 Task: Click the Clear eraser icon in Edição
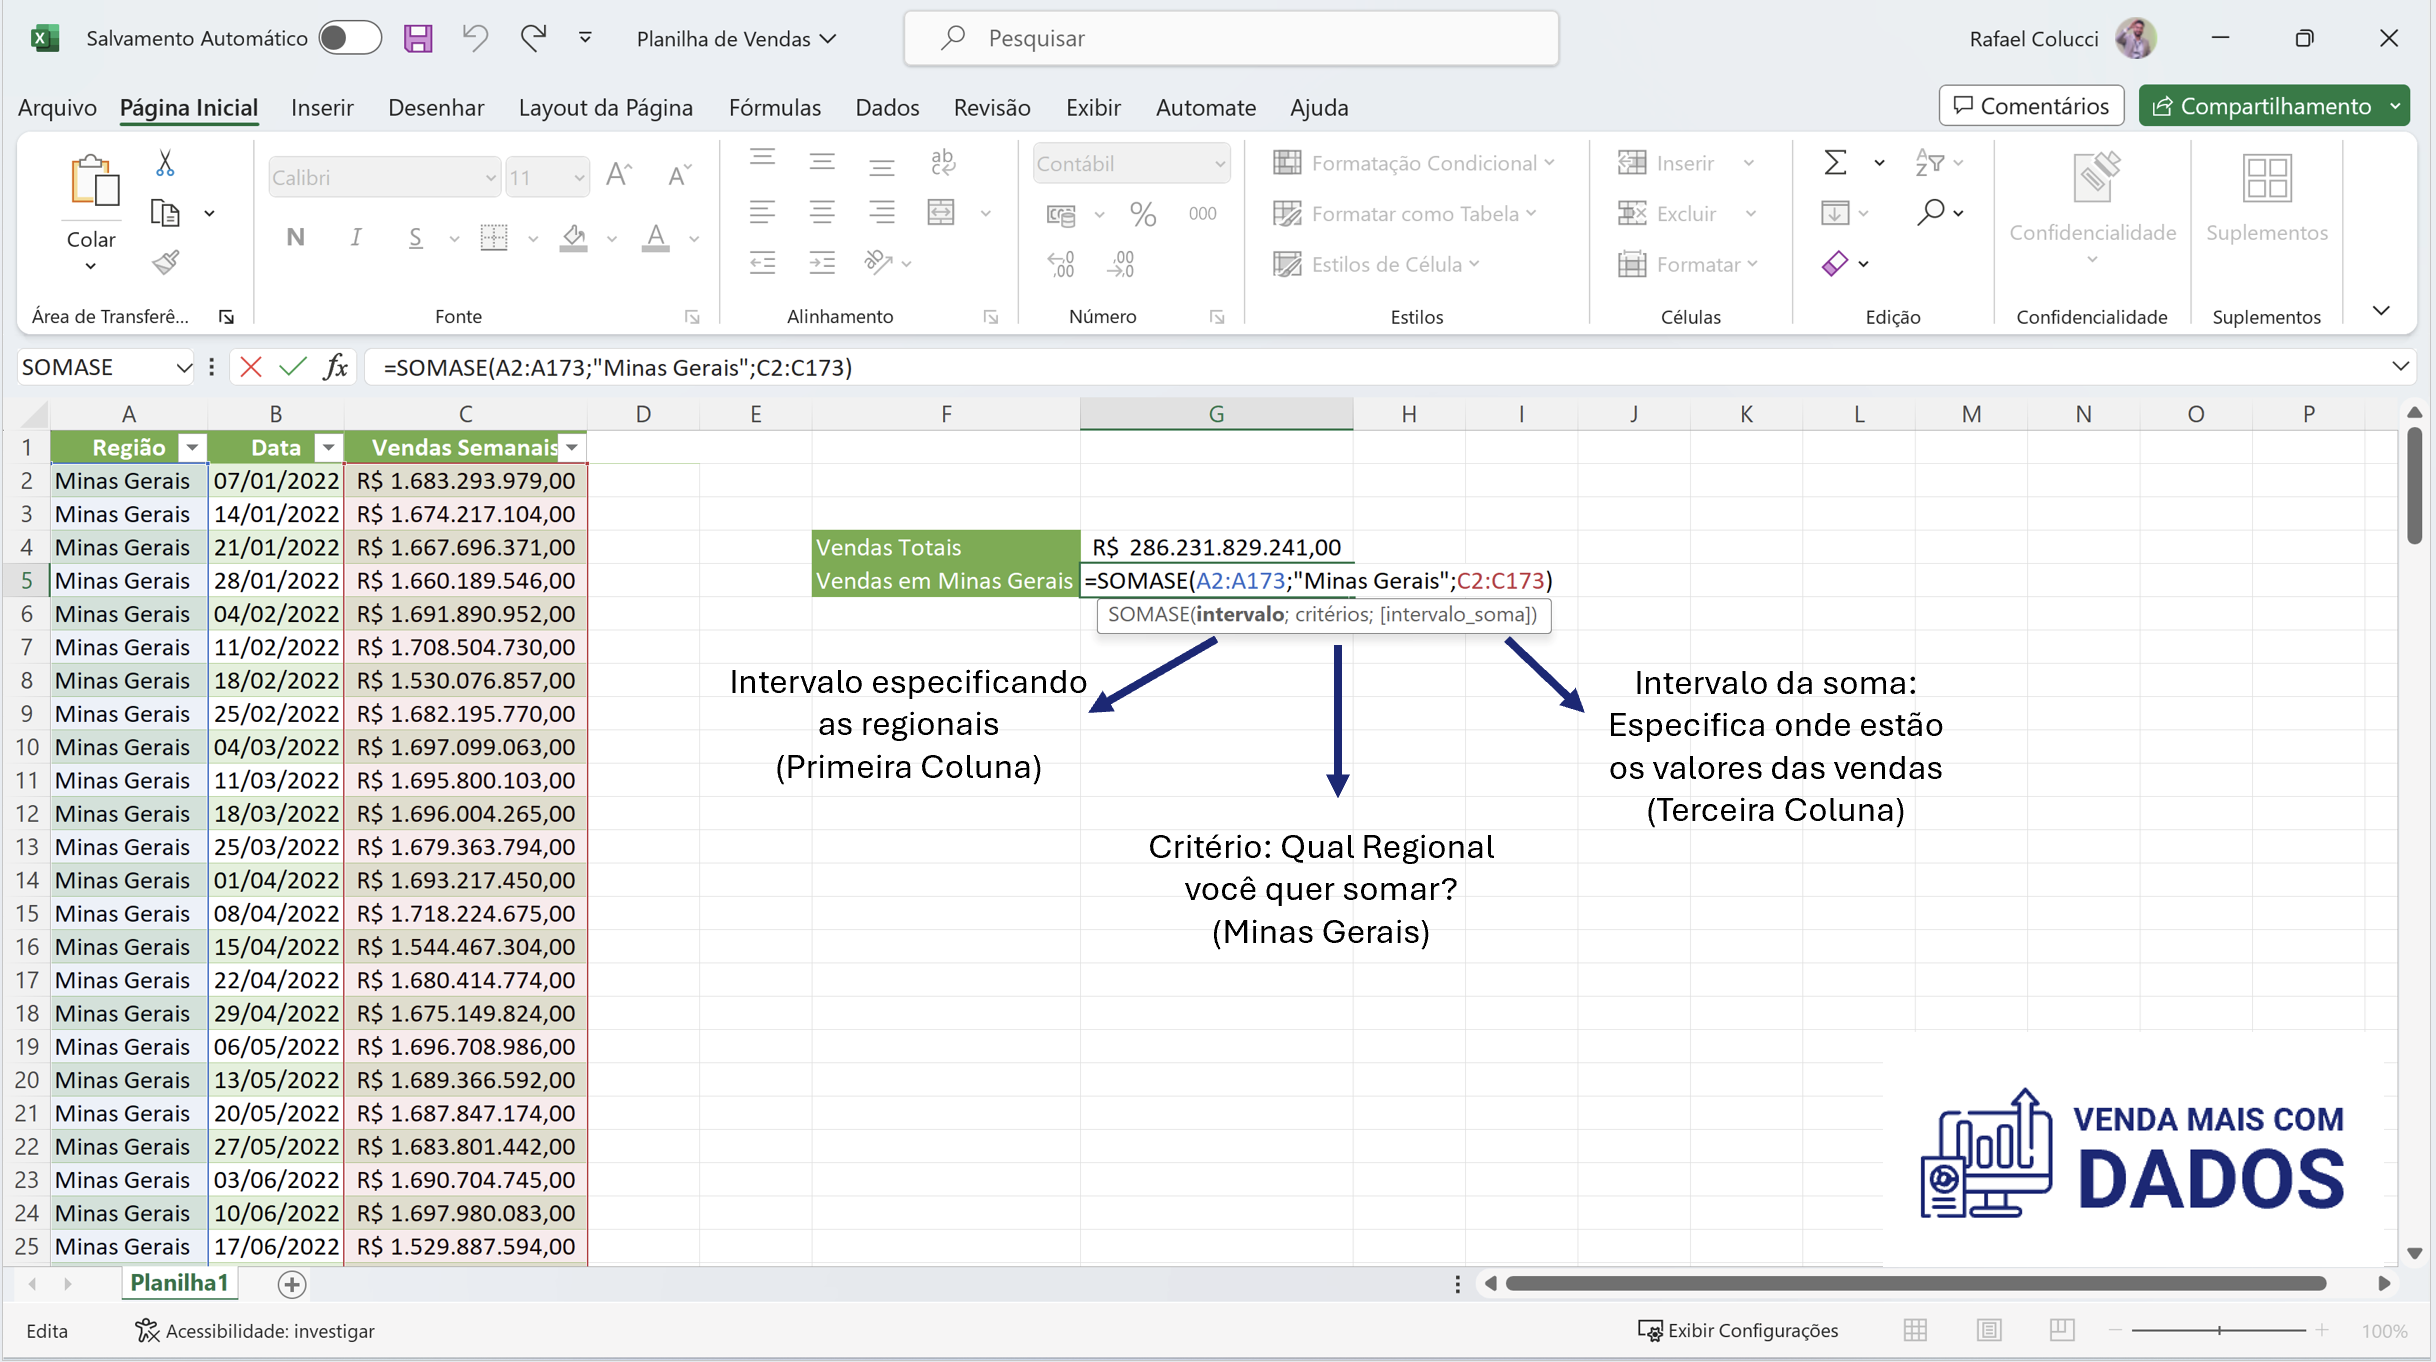click(x=1835, y=263)
